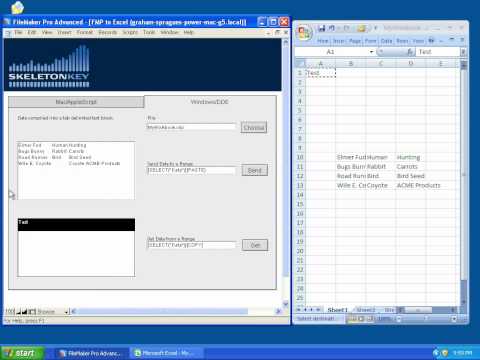
Task: Open the FileMaker Edit menu
Action: (32, 32)
